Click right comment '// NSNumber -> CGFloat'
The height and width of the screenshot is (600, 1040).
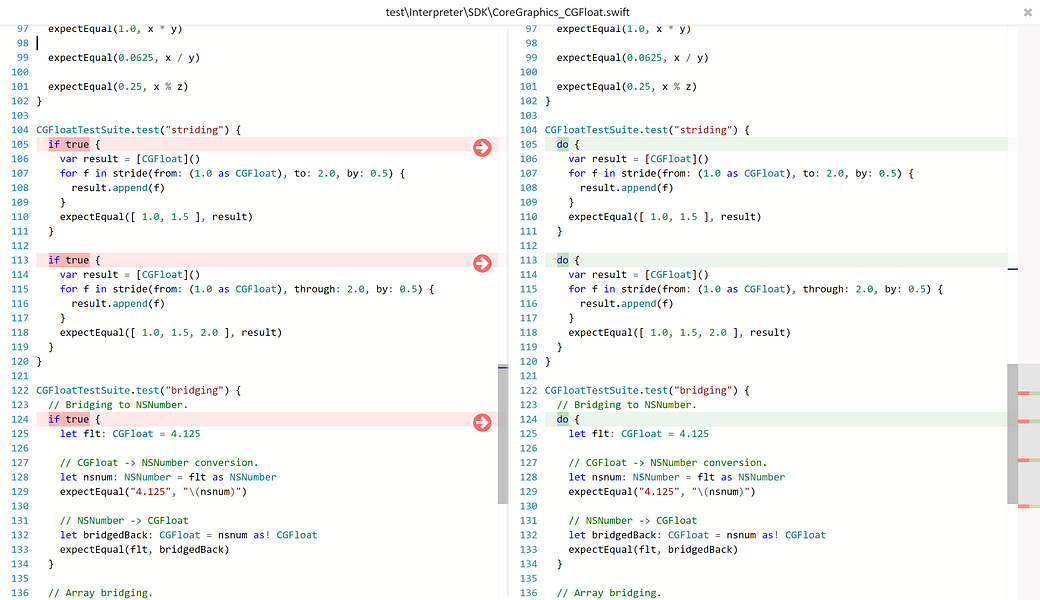(x=633, y=521)
